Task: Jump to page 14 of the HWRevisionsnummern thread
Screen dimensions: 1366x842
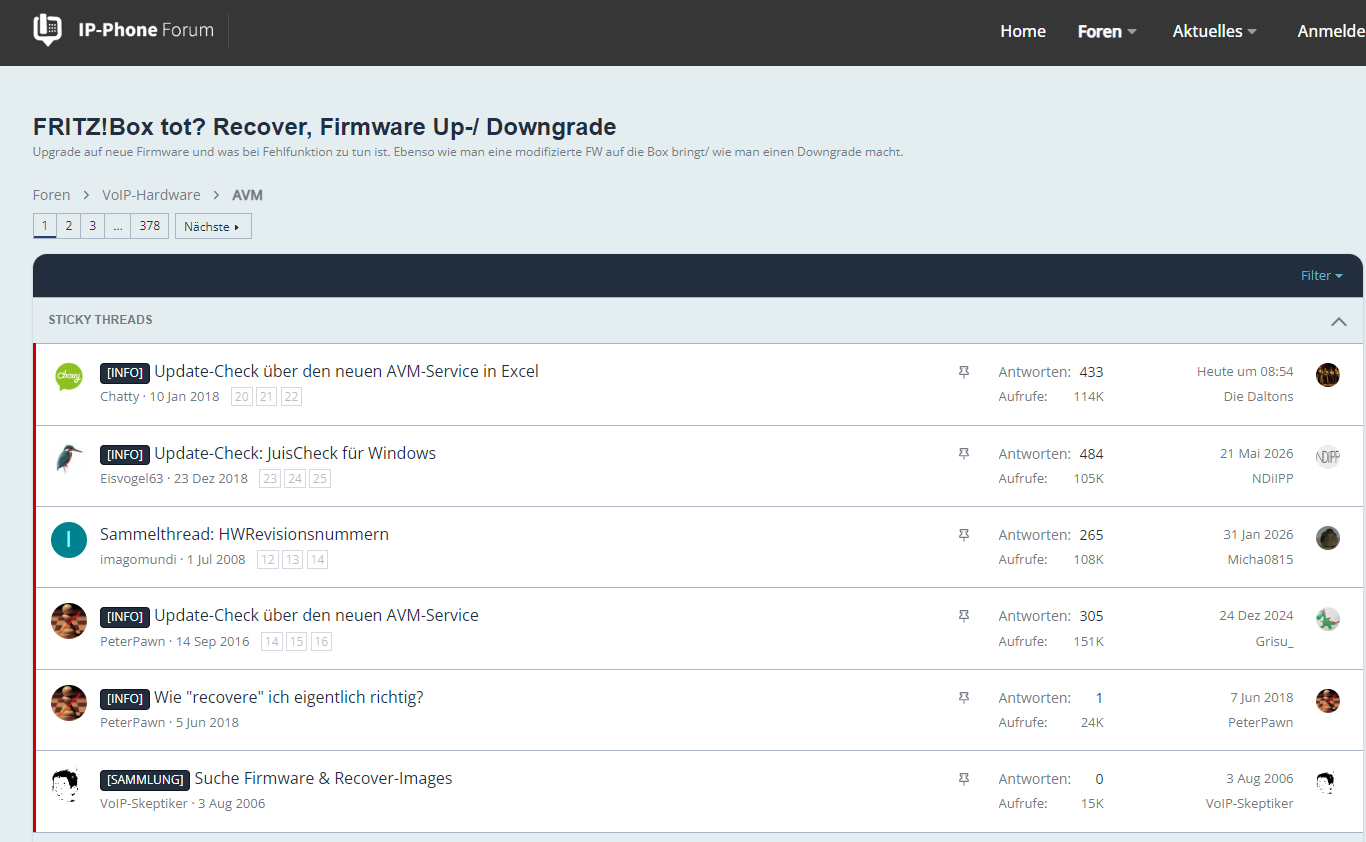Action: (x=317, y=560)
